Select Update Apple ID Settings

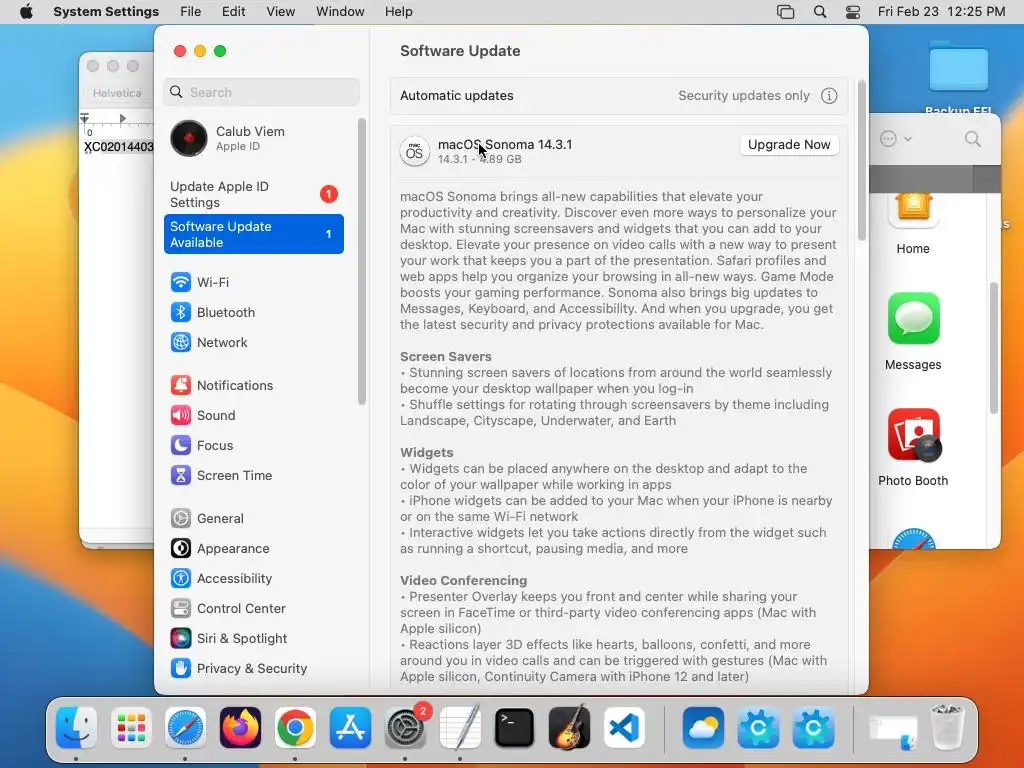click(253, 195)
